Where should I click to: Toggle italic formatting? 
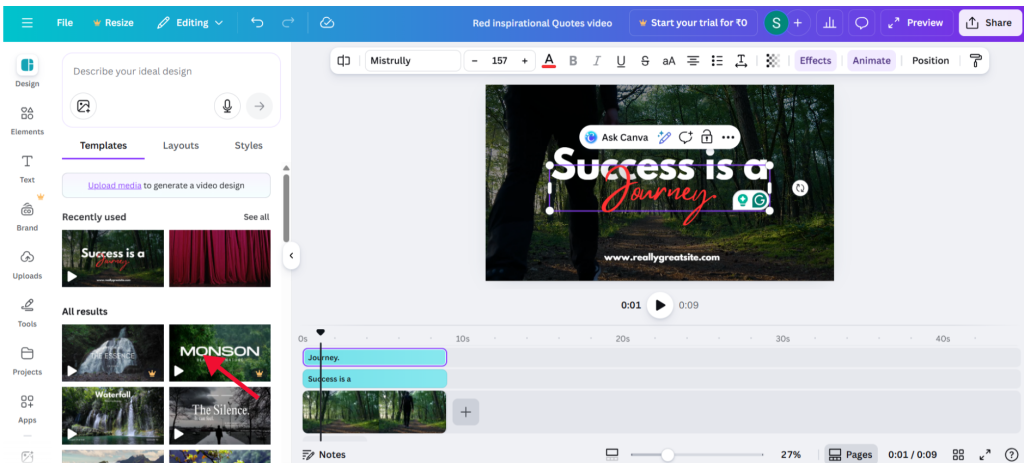(x=596, y=61)
